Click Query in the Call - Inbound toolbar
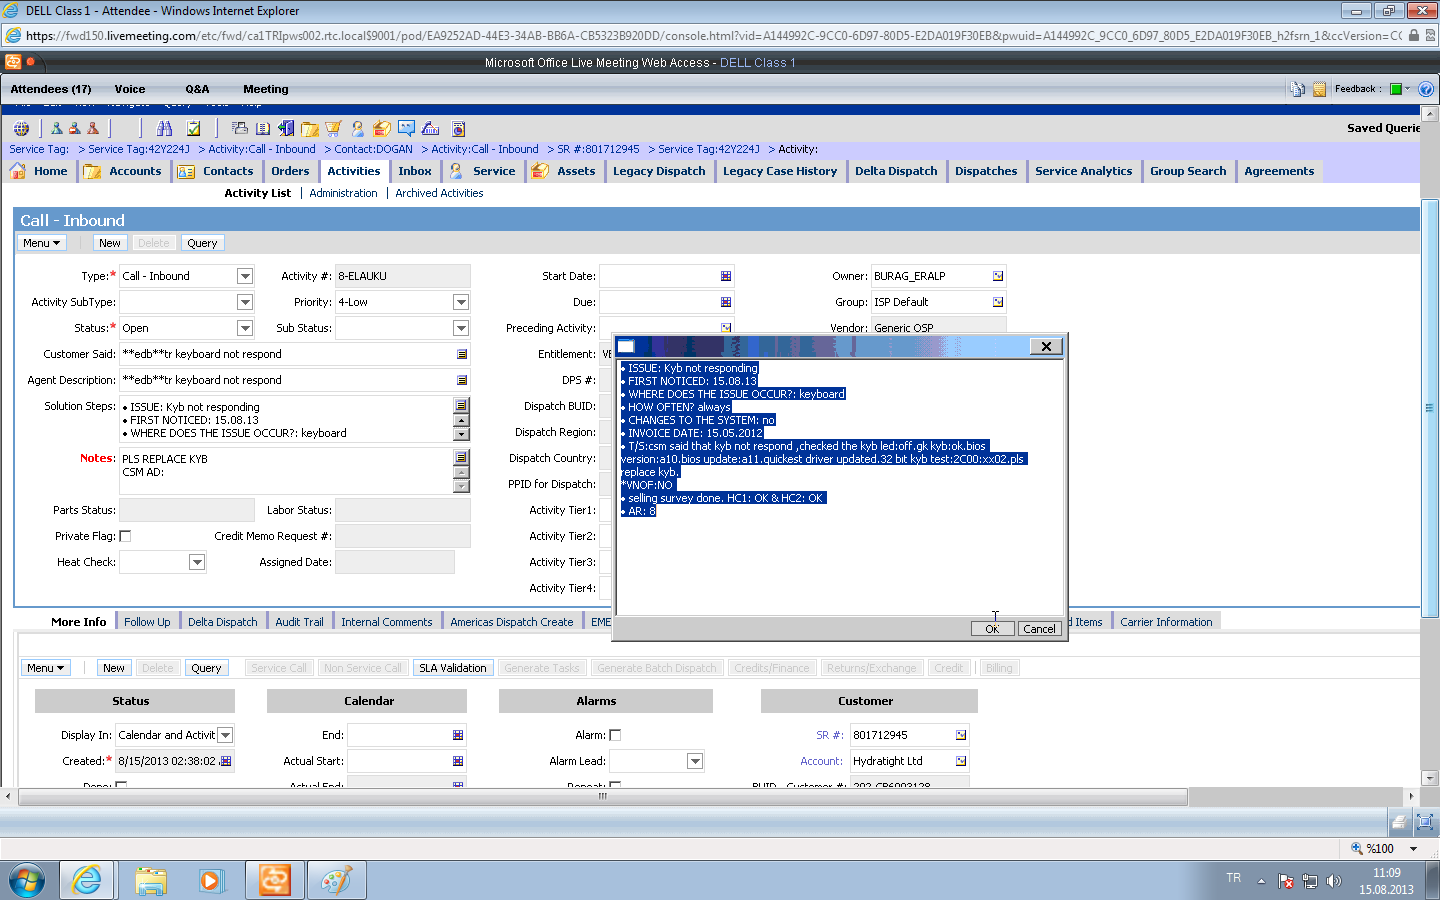The width and height of the screenshot is (1440, 900). [x=202, y=243]
